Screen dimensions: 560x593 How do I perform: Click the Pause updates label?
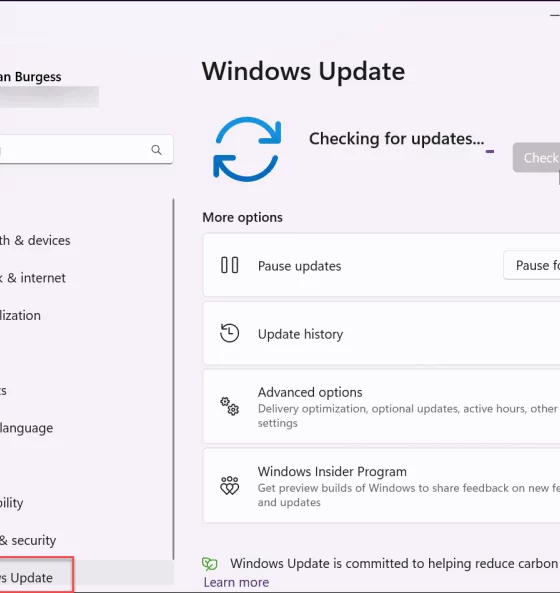pyautogui.click(x=299, y=266)
